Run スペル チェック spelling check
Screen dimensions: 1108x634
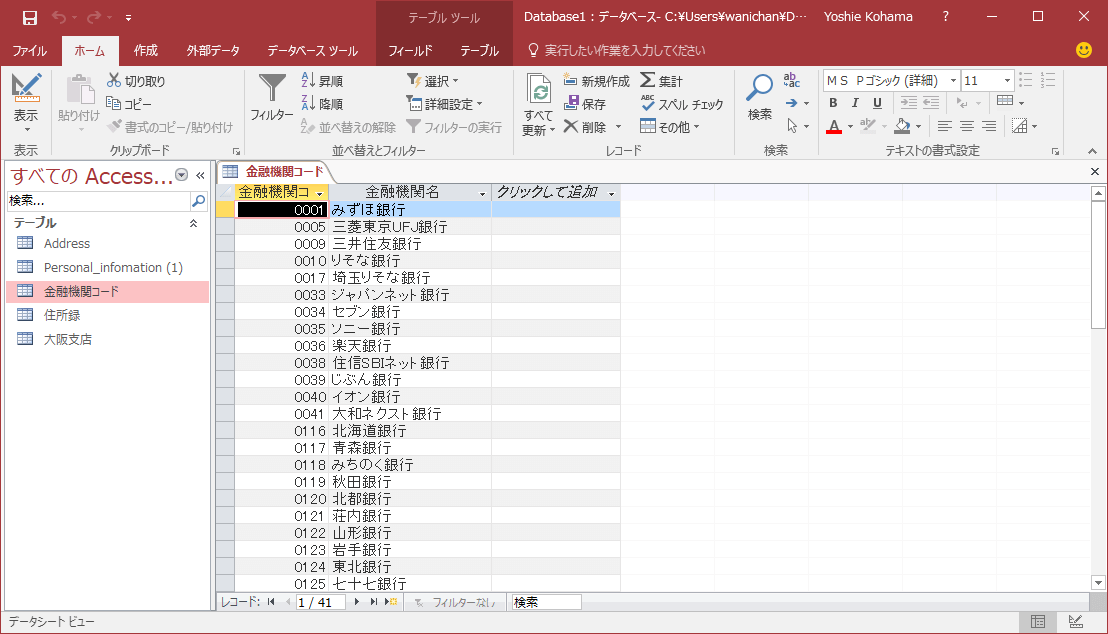(x=682, y=104)
